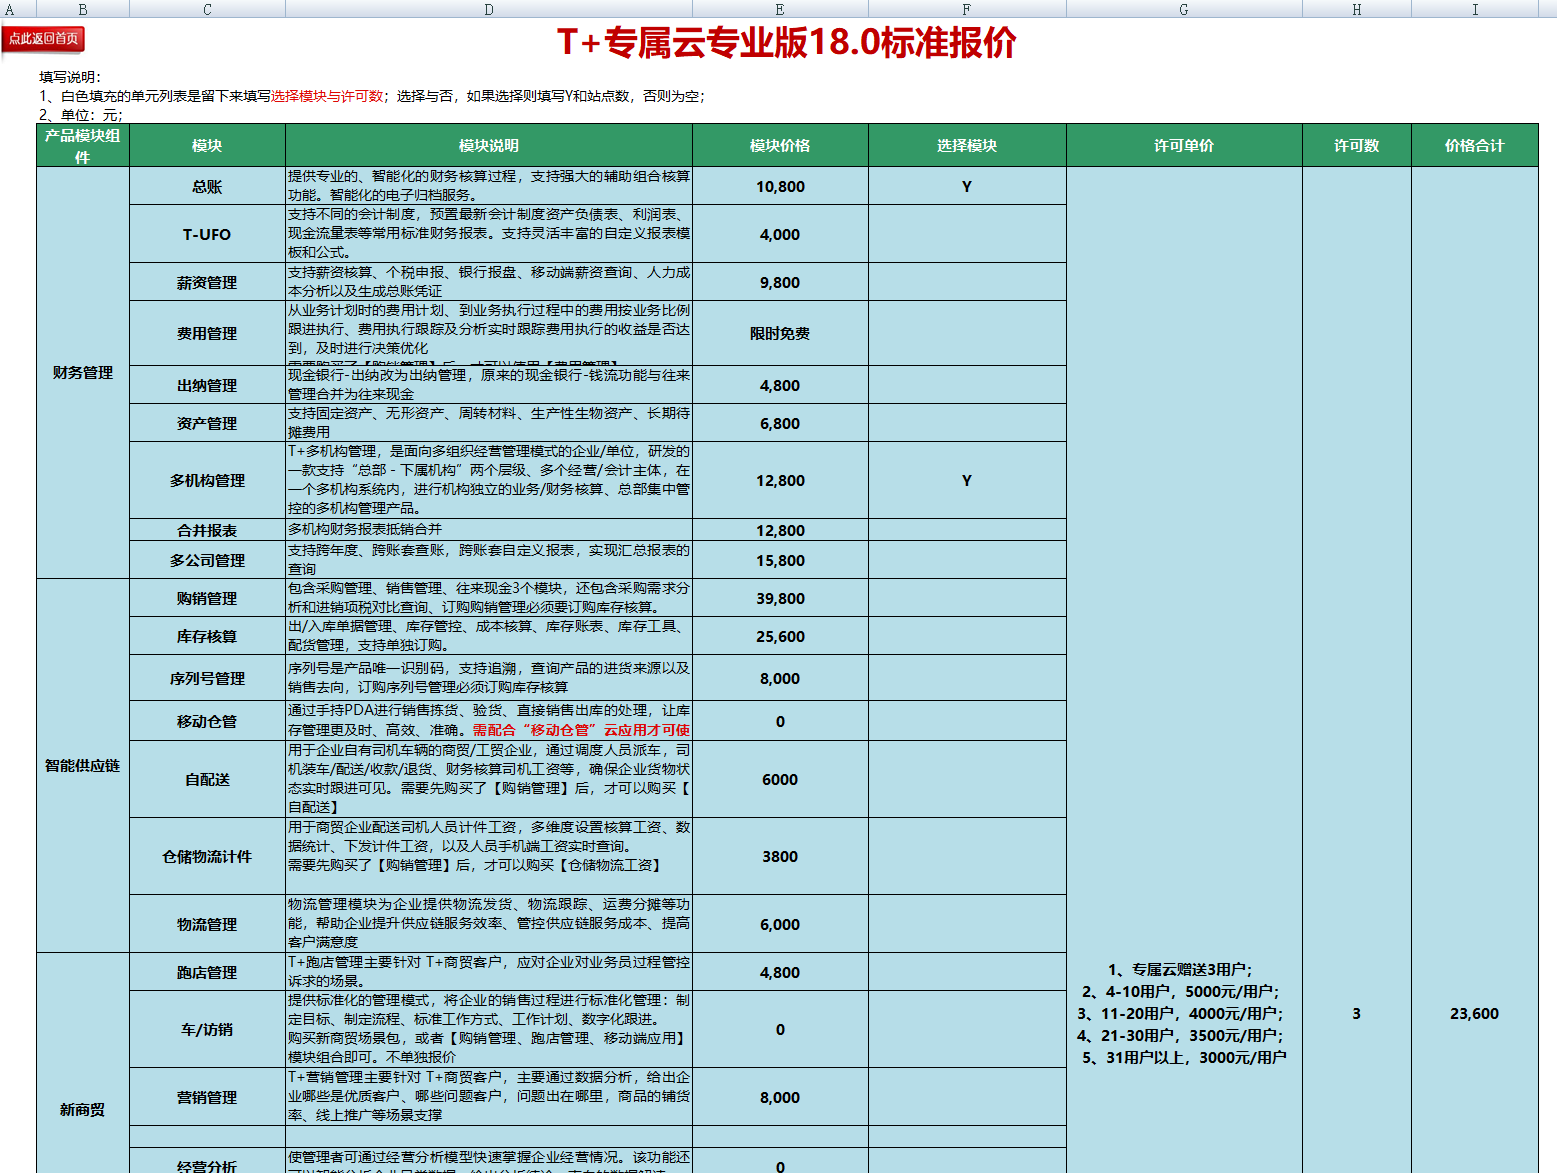Image resolution: width=1557 pixels, height=1173 pixels.
Task: Click the empty 选择模块 cell for 库存核算
Action: tap(967, 636)
